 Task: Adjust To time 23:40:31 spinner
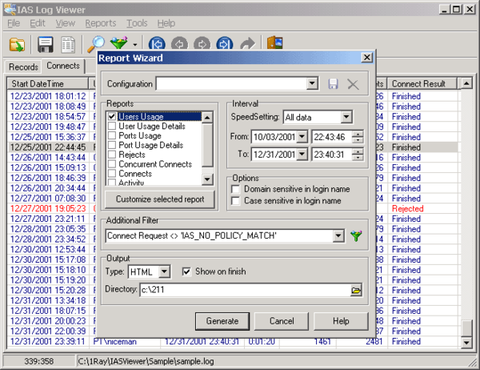[358, 154]
